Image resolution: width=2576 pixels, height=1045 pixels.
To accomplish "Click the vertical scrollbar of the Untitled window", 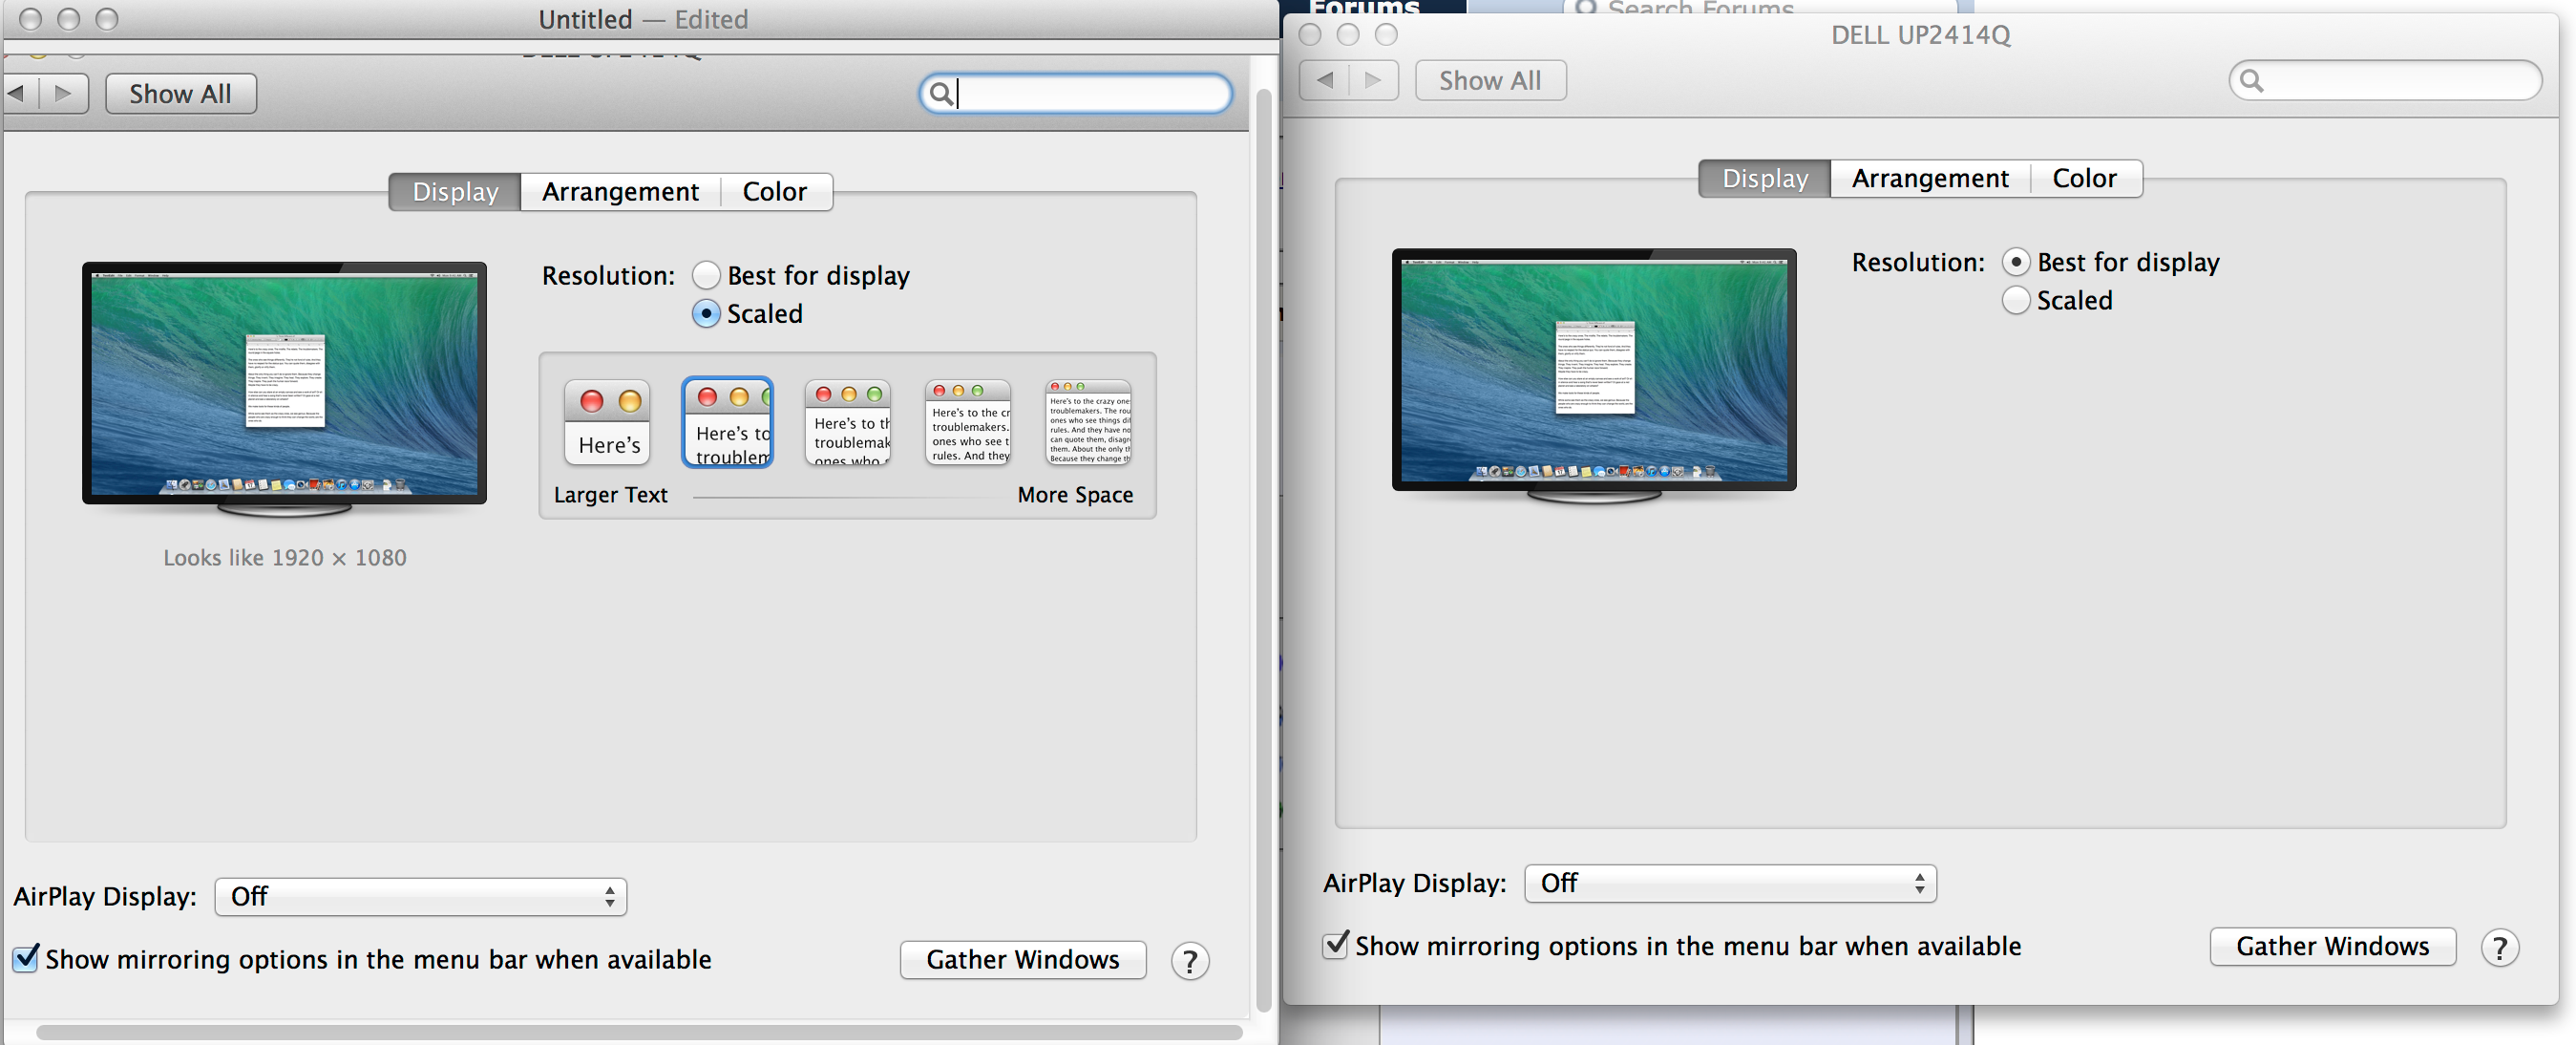I will point(1264,550).
